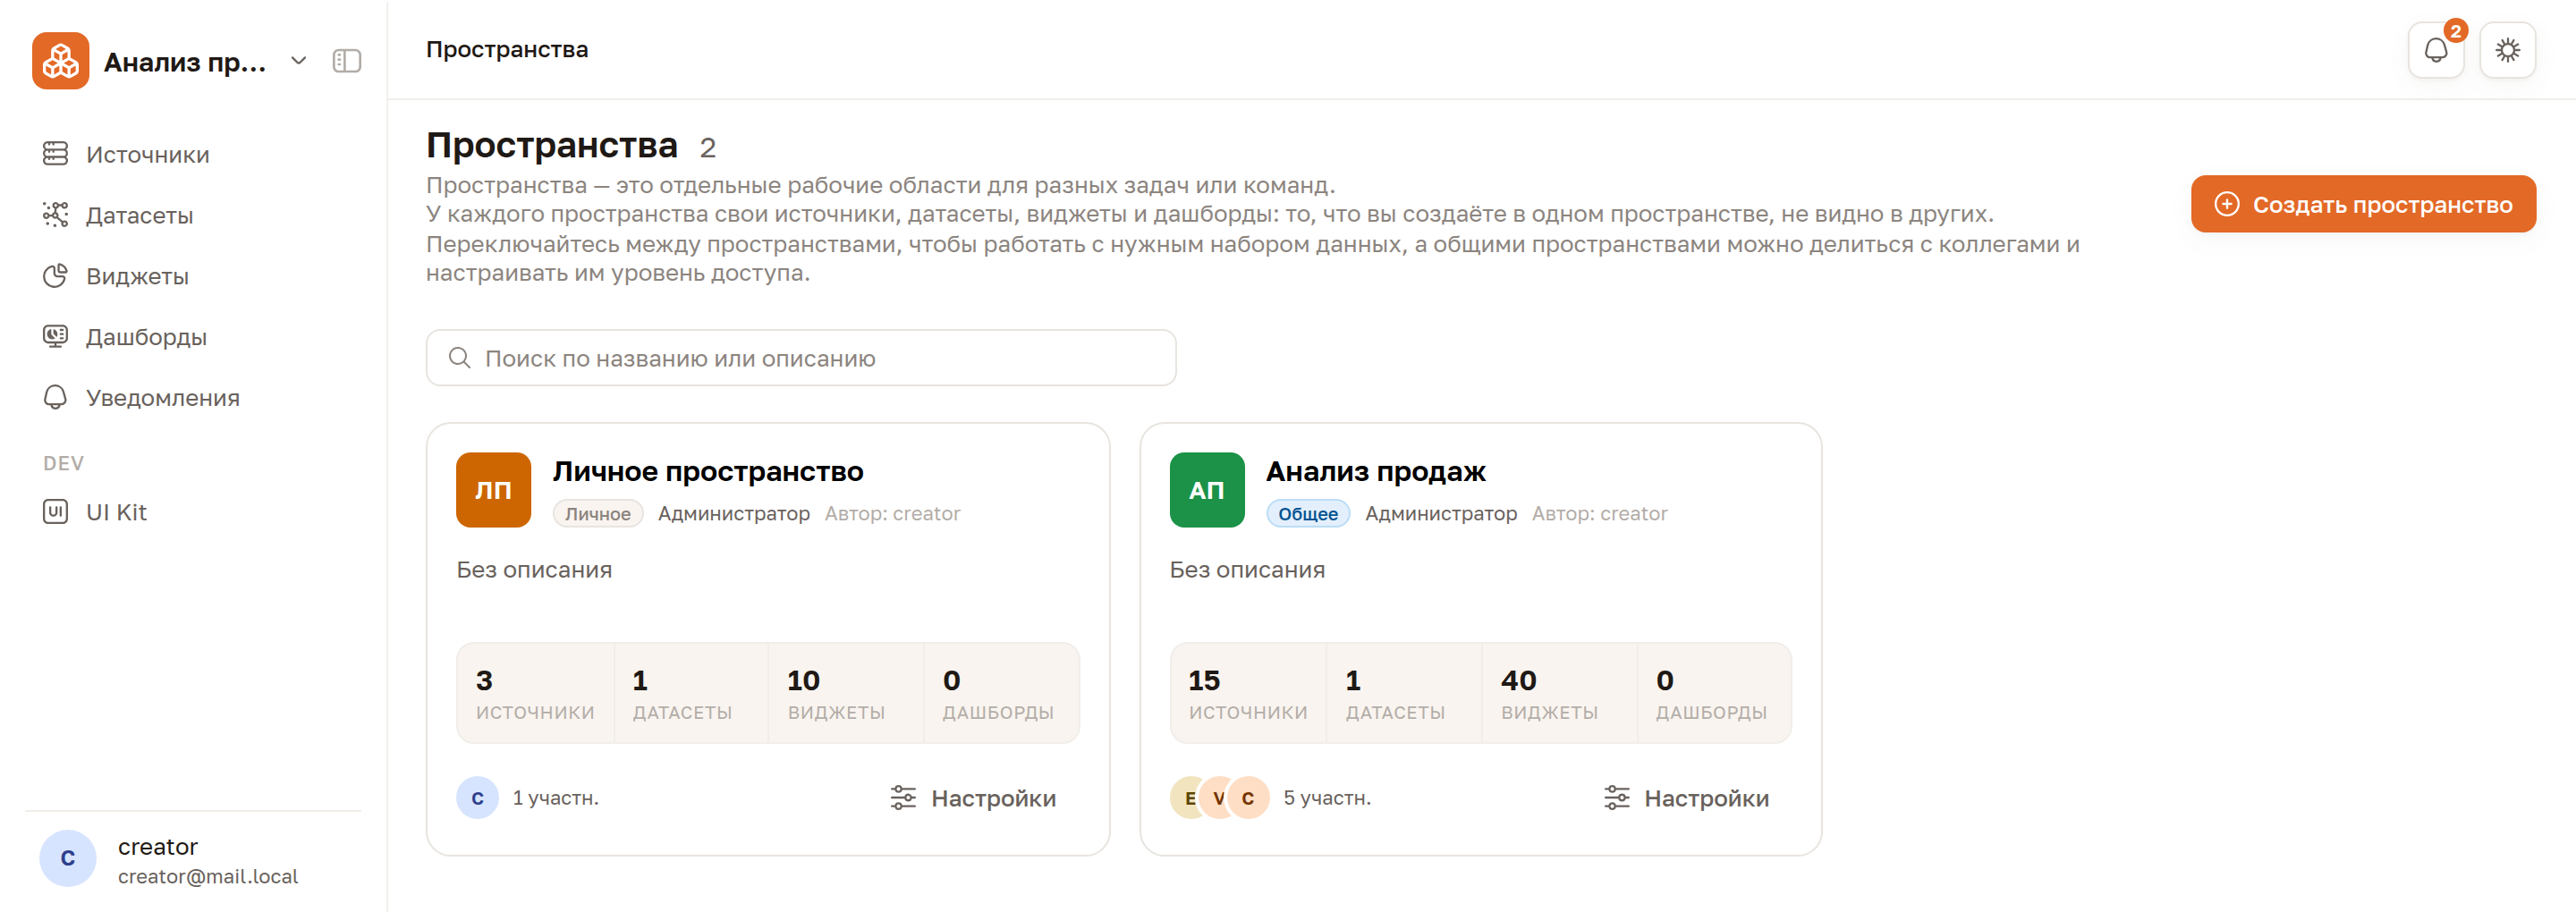Viewport: 2576px width, 912px height.
Task: Click the 10 Виджеты stat
Action: [x=846, y=694]
